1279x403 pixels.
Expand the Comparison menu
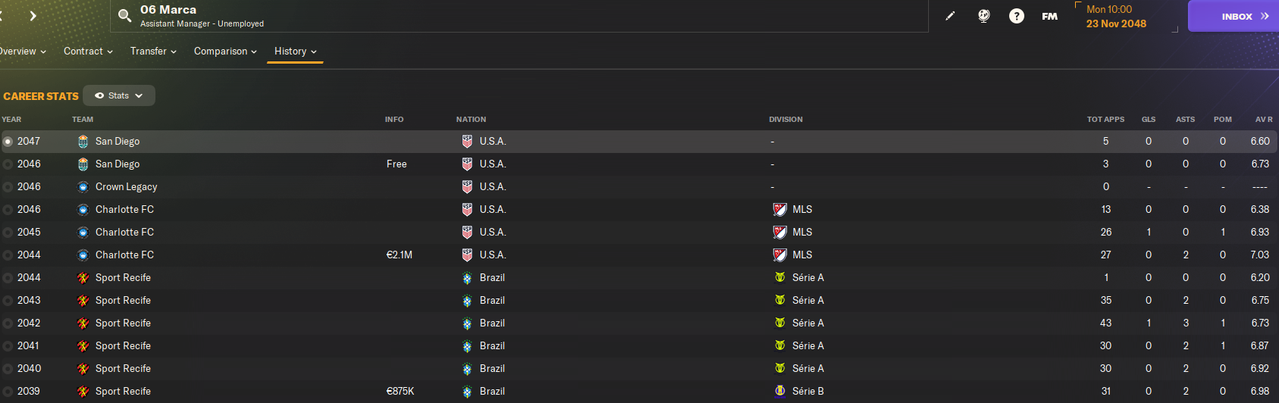point(225,51)
